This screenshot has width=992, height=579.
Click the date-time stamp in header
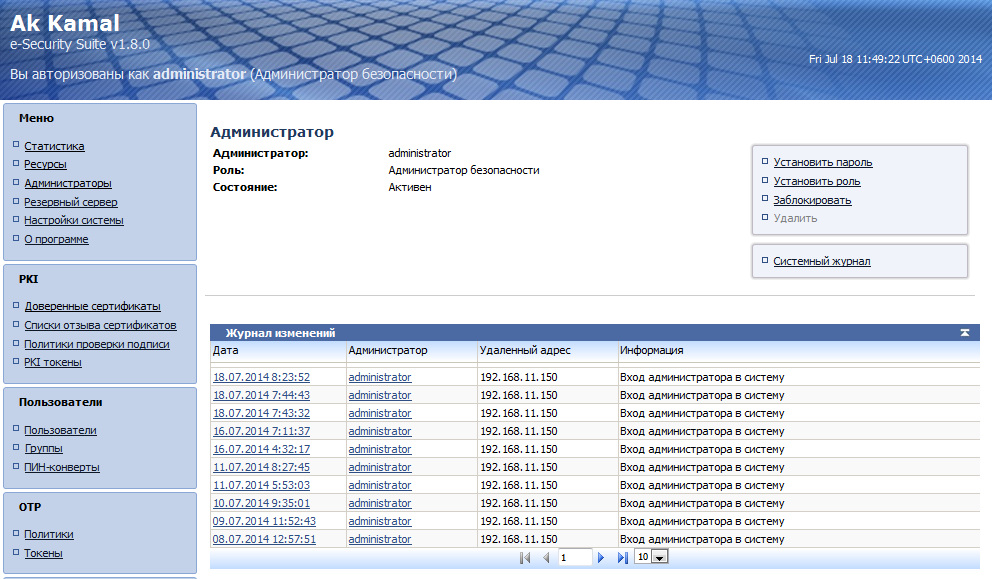pos(895,59)
